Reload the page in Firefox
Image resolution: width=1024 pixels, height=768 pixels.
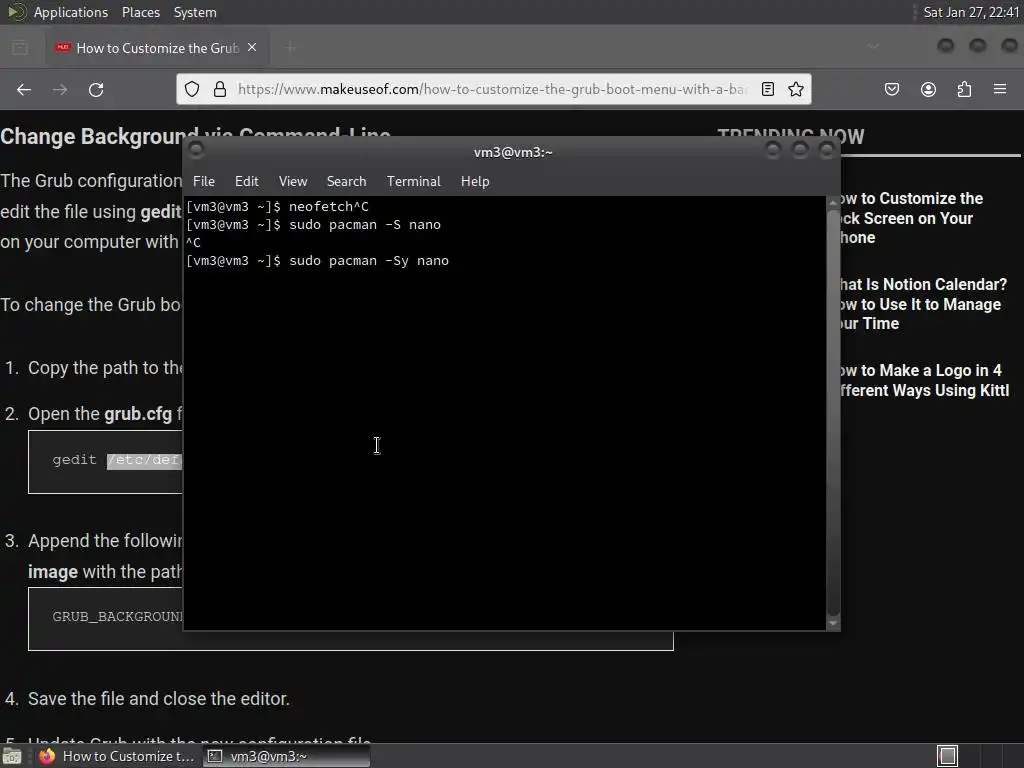click(96, 89)
